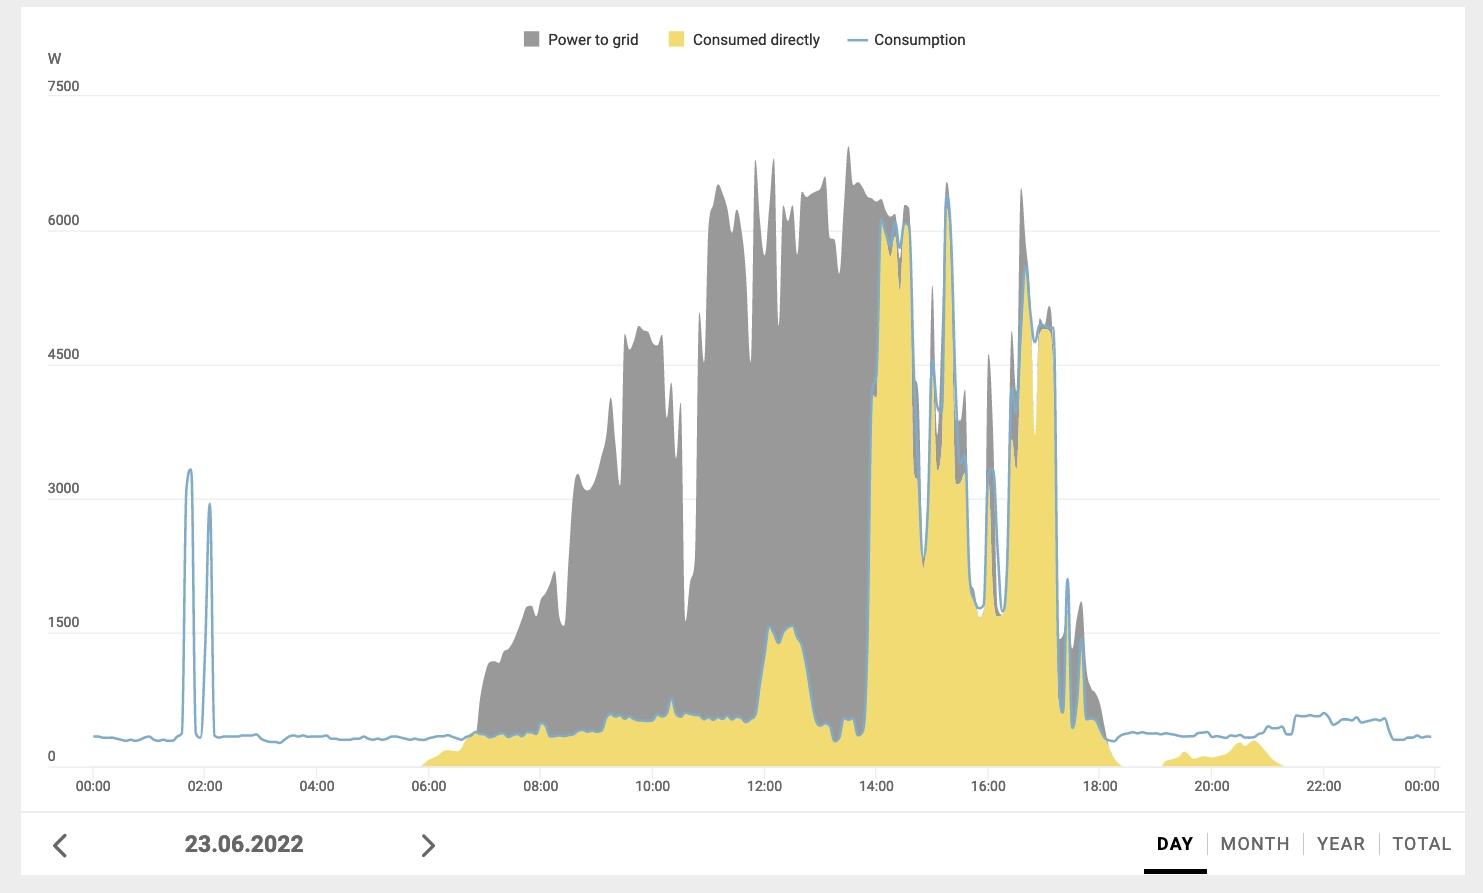Click the blue Consumption line marker
The width and height of the screenshot is (1483, 893).
pyautogui.click(x=857, y=40)
